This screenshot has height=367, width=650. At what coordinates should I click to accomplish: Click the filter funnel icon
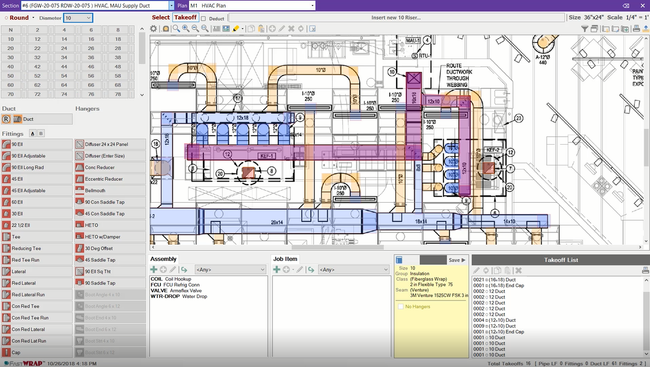[585, 29]
